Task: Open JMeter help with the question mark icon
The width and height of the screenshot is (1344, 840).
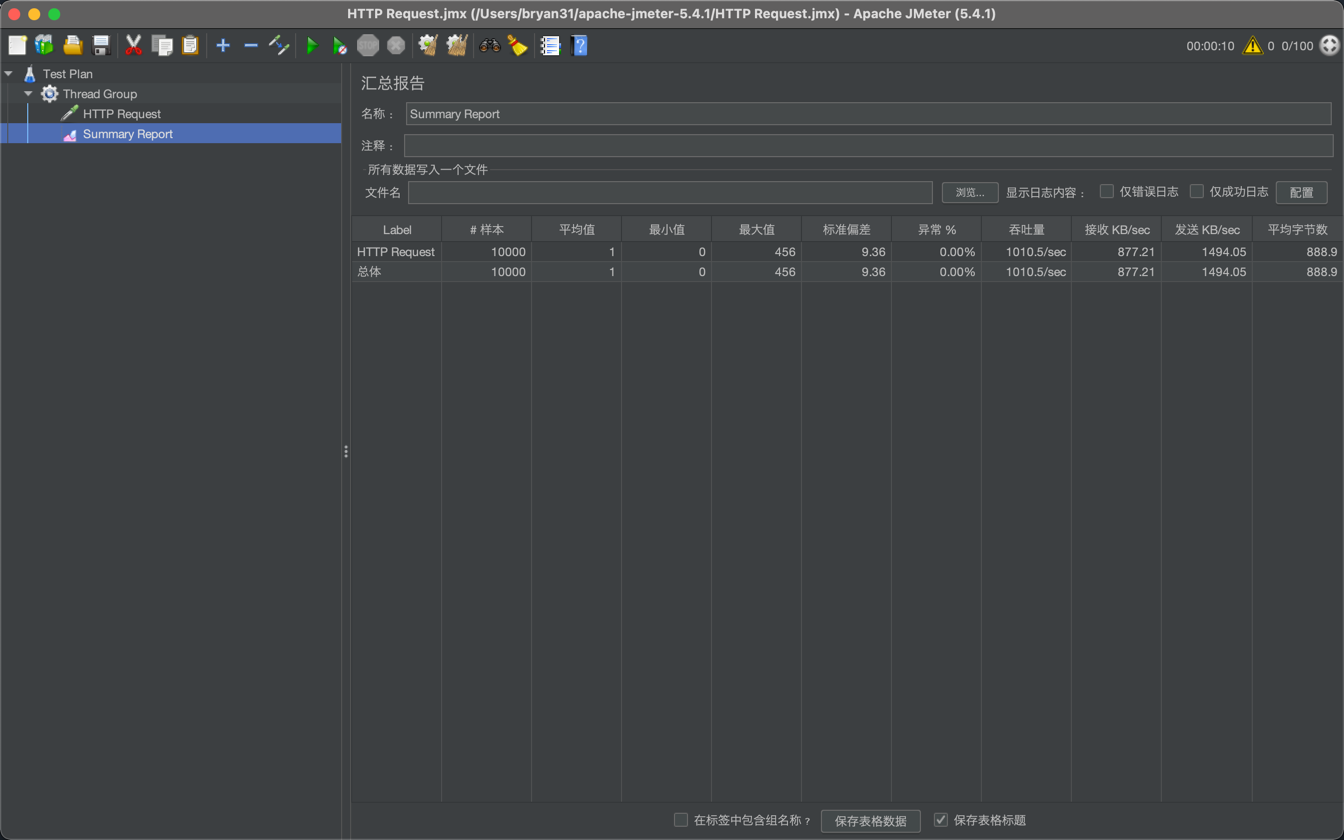Action: (x=579, y=45)
